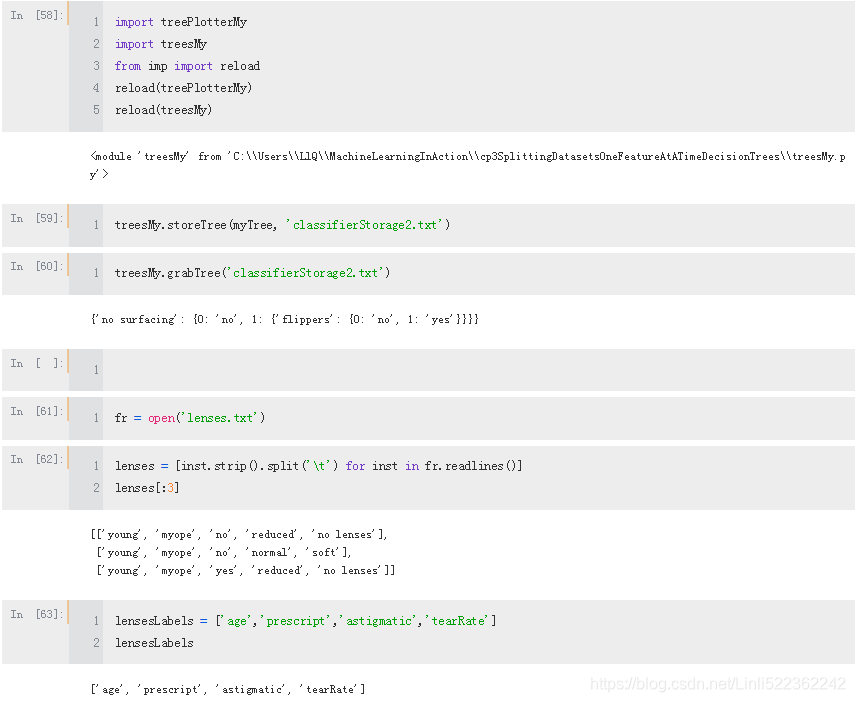This screenshot has width=855, height=702.
Task: Click line 'import treePlotterMy' in cell 58
Action: tap(180, 22)
